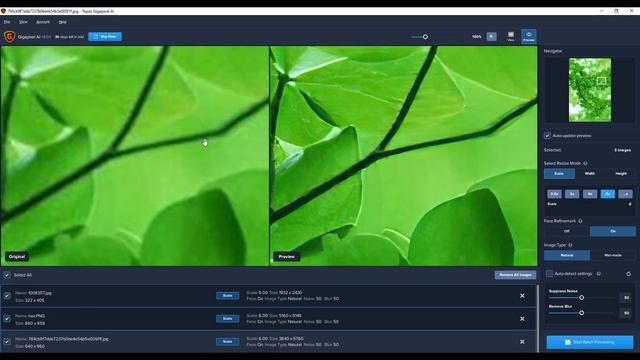Click the info icon beside Auto-detect settings
Screen dimensions: 640x360
point(599,273)
